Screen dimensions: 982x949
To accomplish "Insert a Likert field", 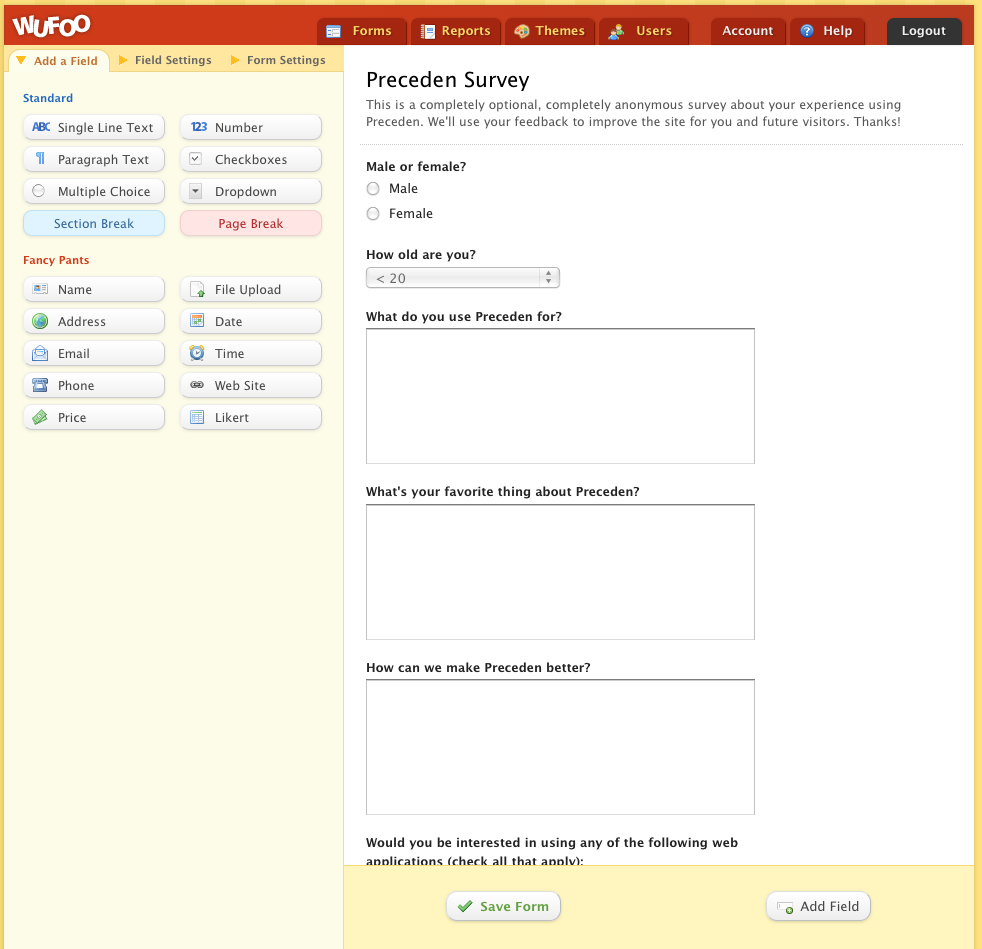I will (251, 418).
